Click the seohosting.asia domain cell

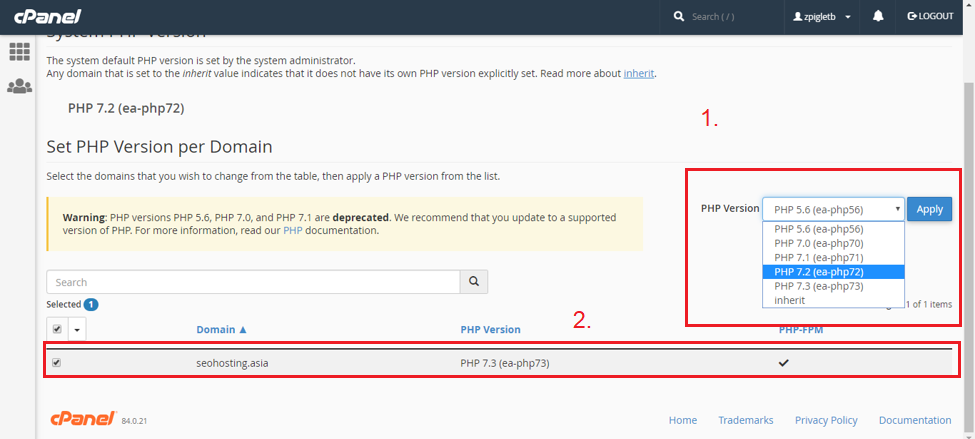point(232,363)
